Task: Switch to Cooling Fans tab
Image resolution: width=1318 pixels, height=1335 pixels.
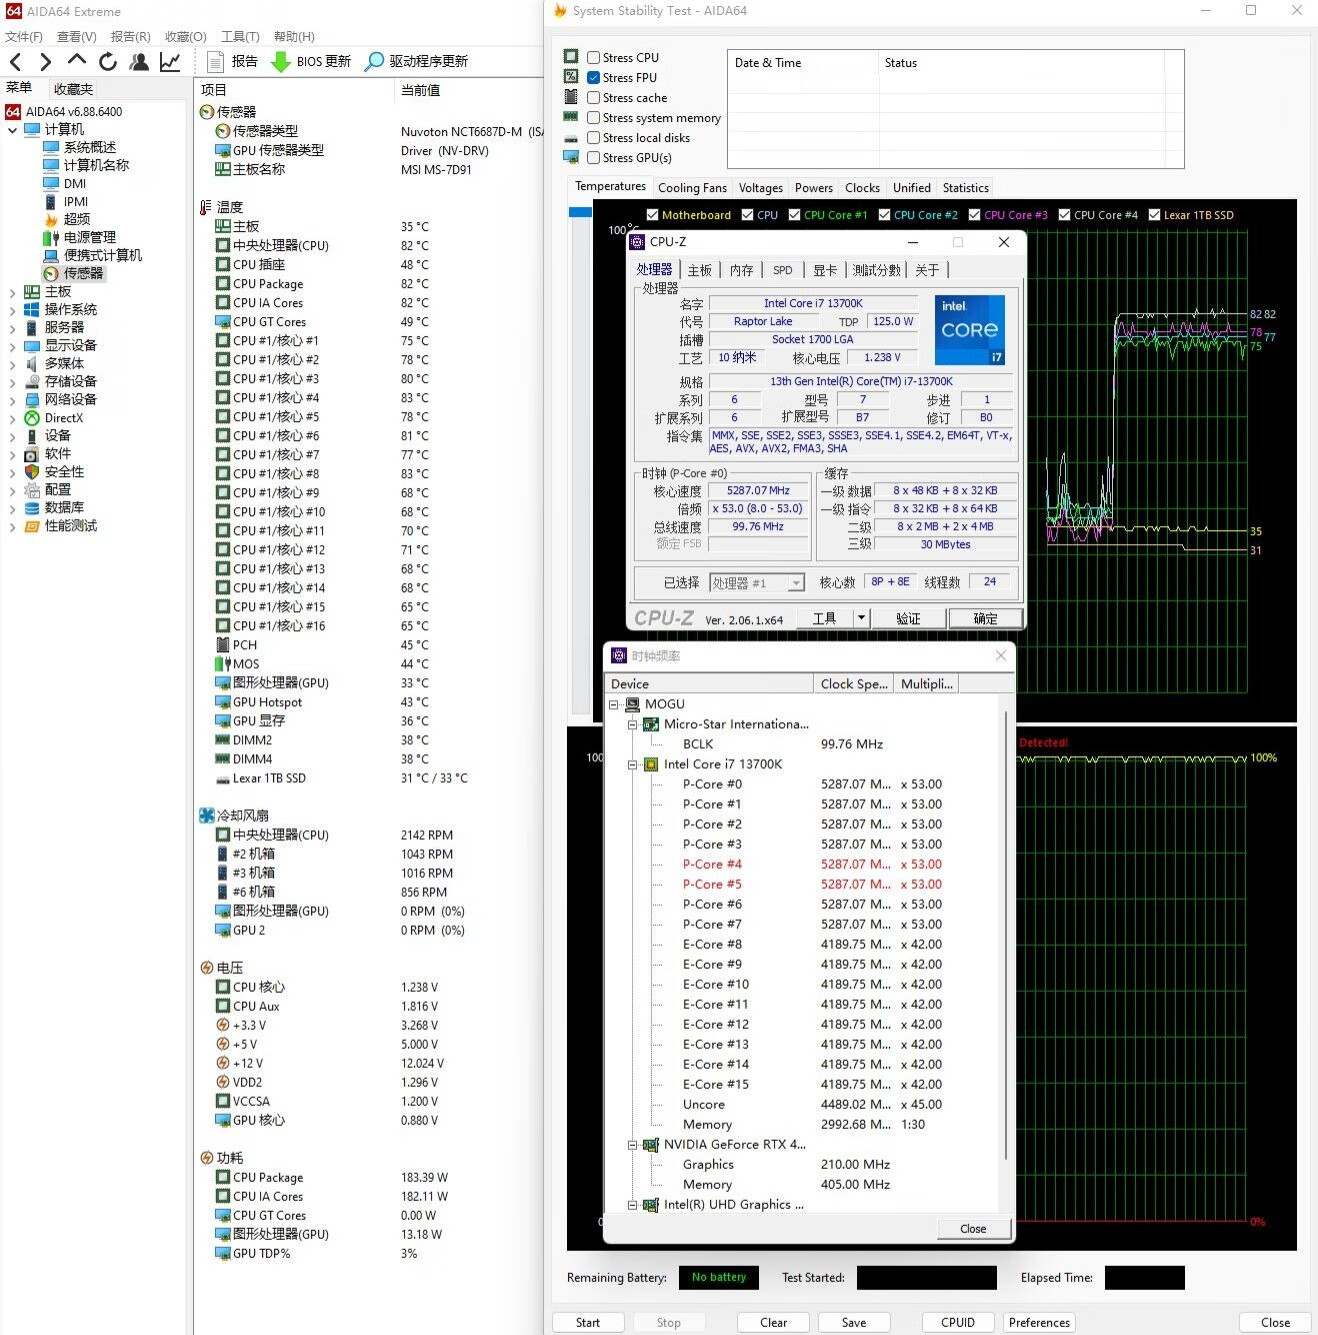Action: [x=692, y=188]
